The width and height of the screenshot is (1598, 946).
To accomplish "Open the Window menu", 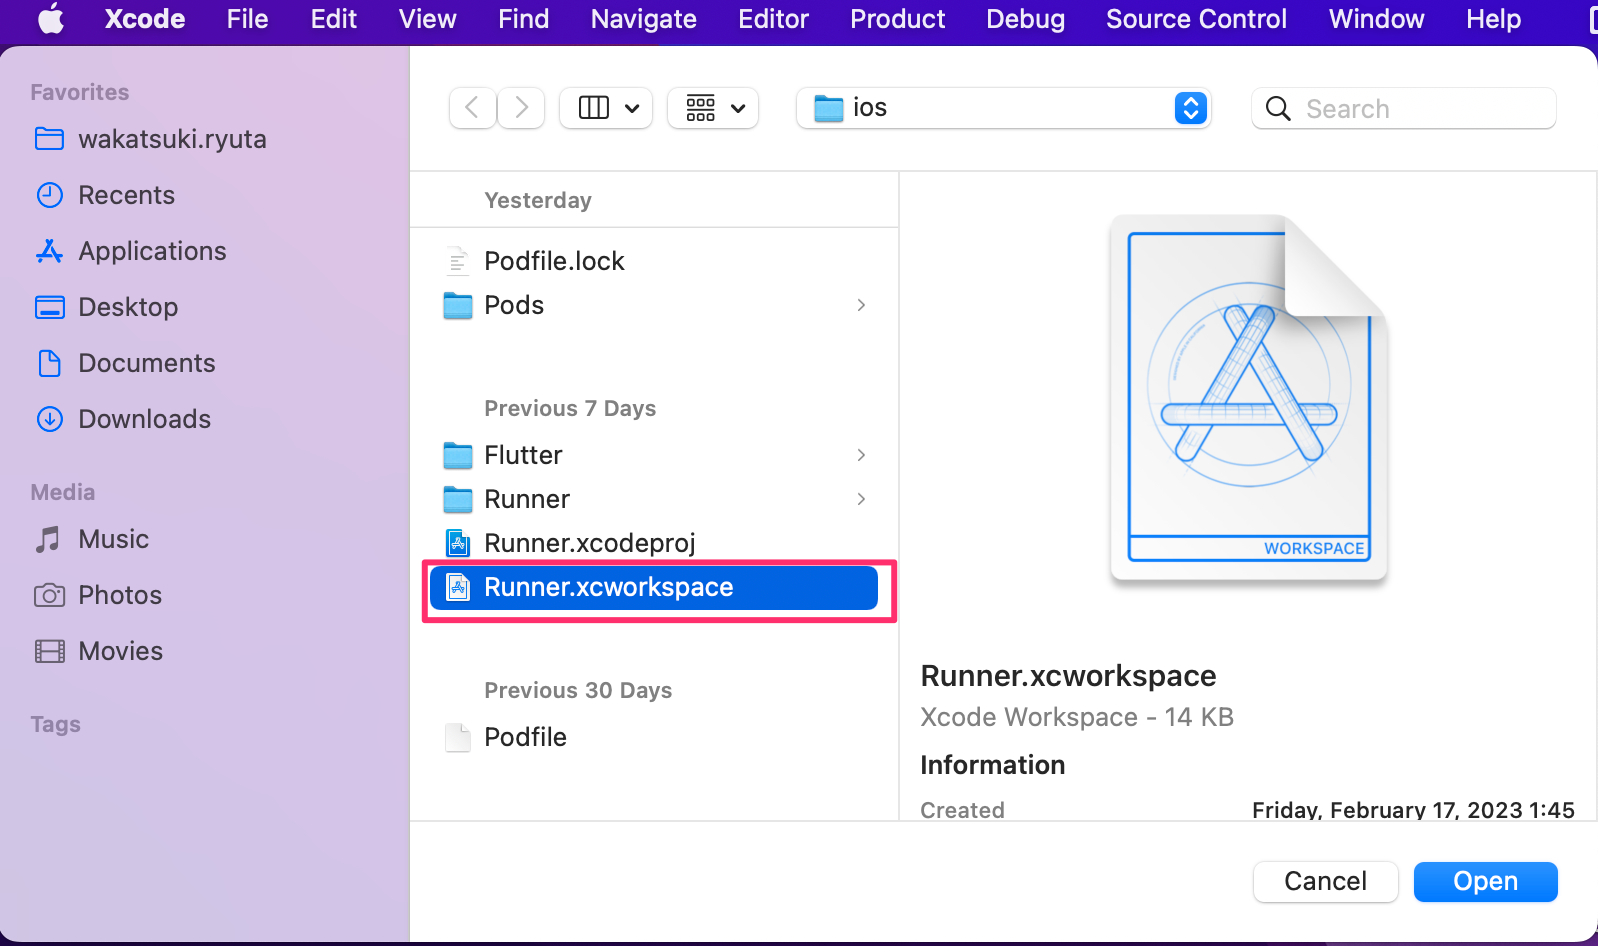I will (1376, 19).
